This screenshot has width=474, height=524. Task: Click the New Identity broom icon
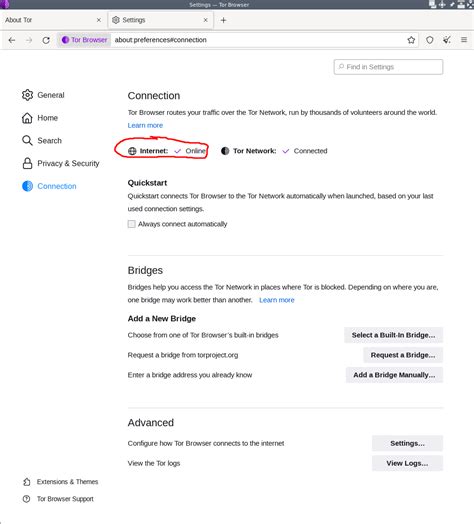(447, 40)
